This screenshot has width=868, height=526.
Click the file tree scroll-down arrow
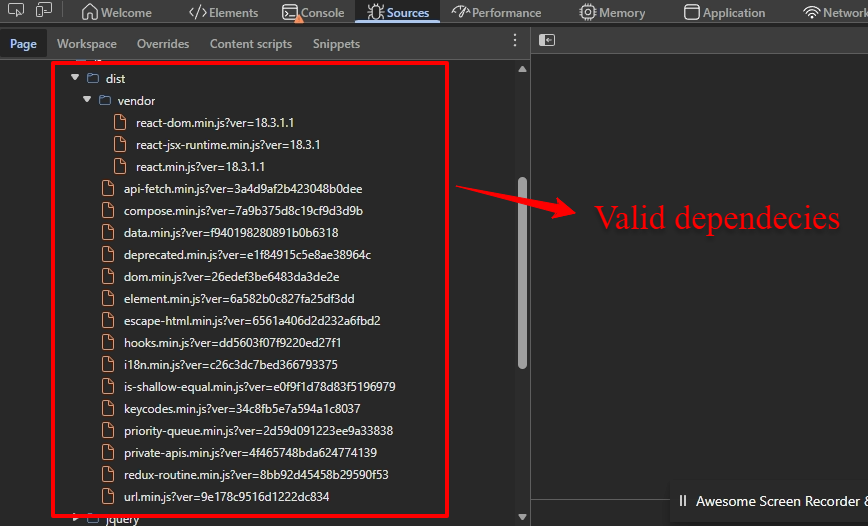522,517
